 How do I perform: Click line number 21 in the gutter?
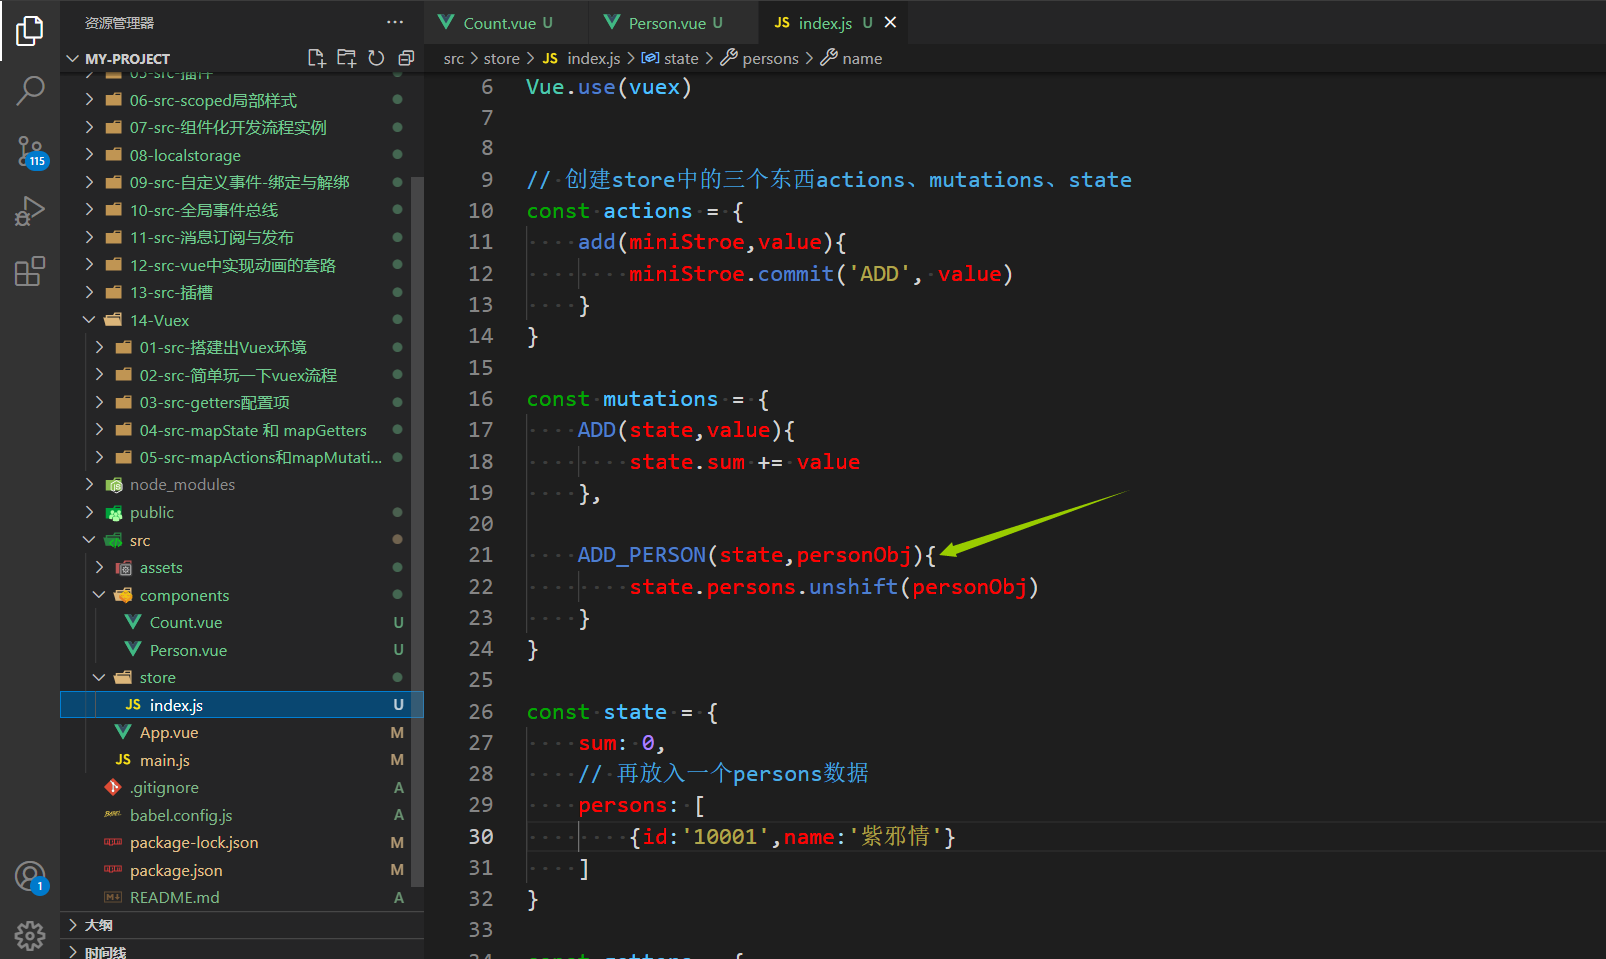pos(481,555)
